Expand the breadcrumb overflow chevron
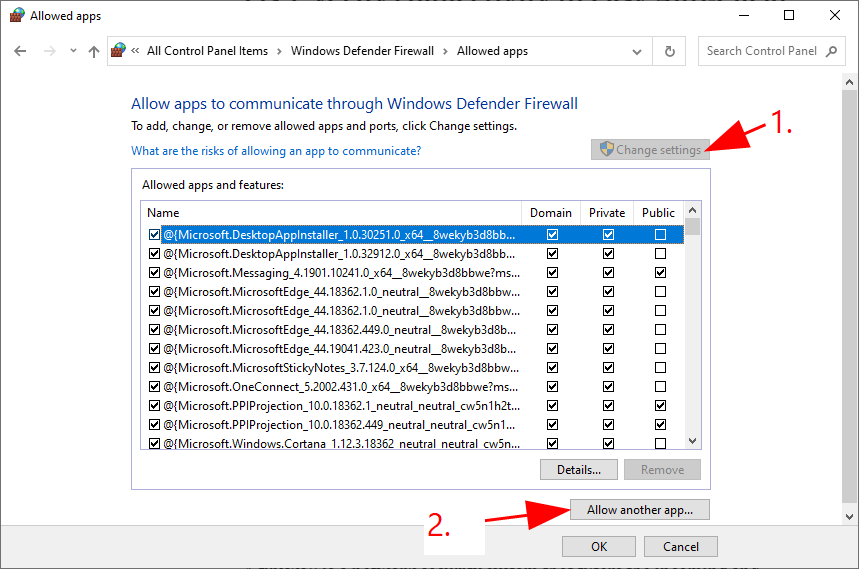 [x=135, y=51]
